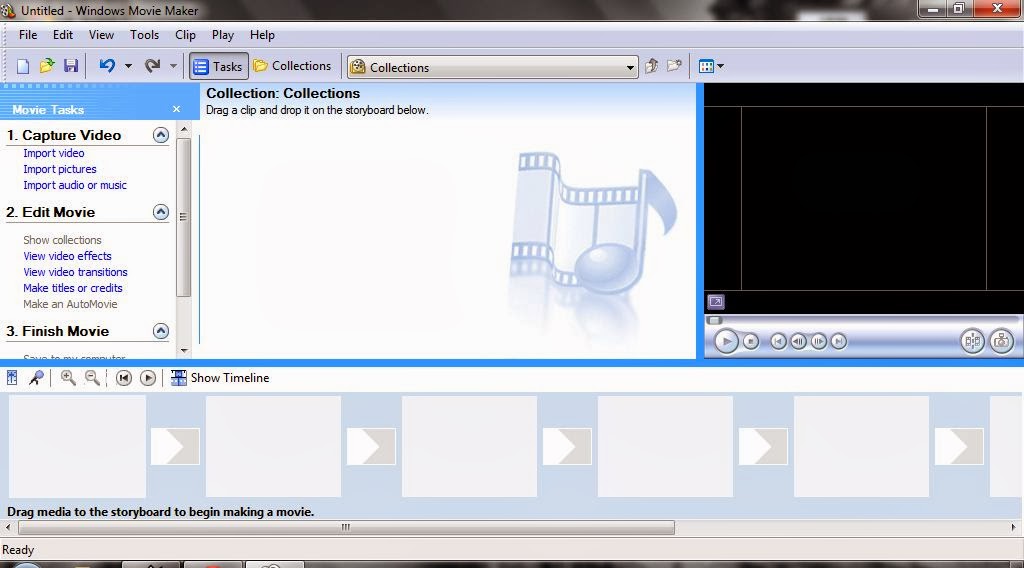
Task: Click the Import video link
Action: pyautogui.click(x=54, y=153)
